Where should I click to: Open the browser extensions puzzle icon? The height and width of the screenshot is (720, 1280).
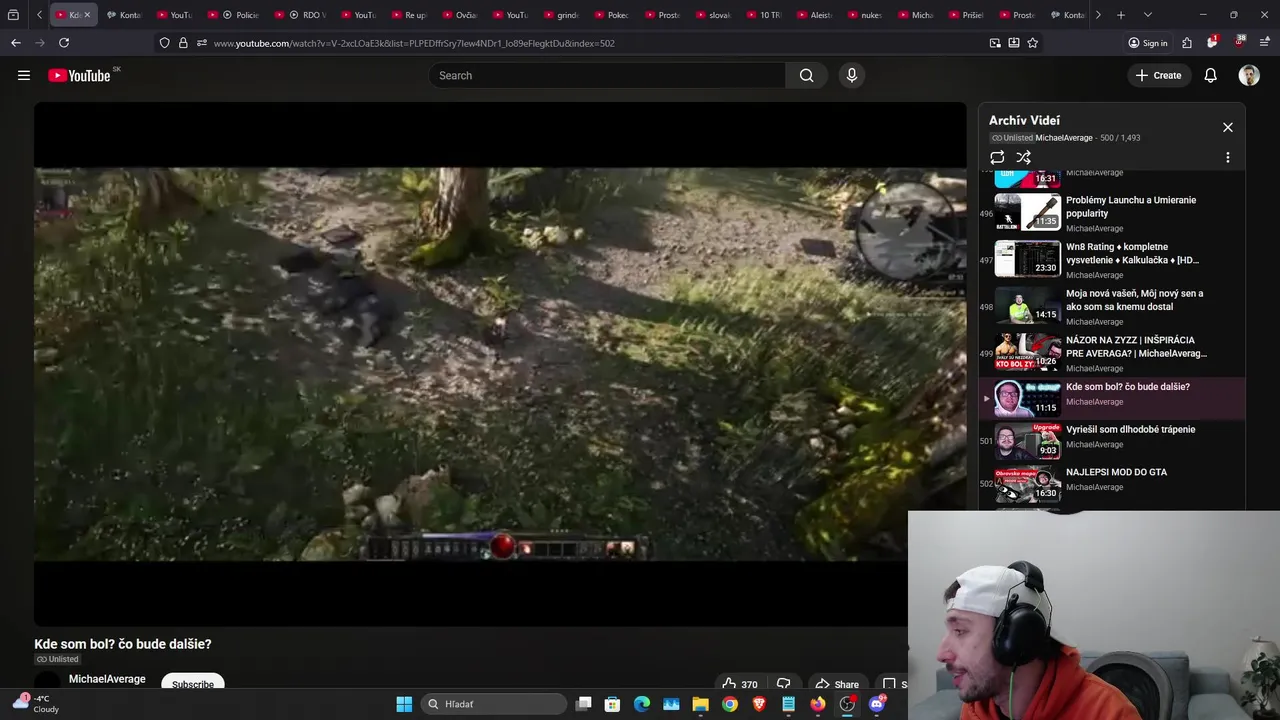(x=1187, y=43)
